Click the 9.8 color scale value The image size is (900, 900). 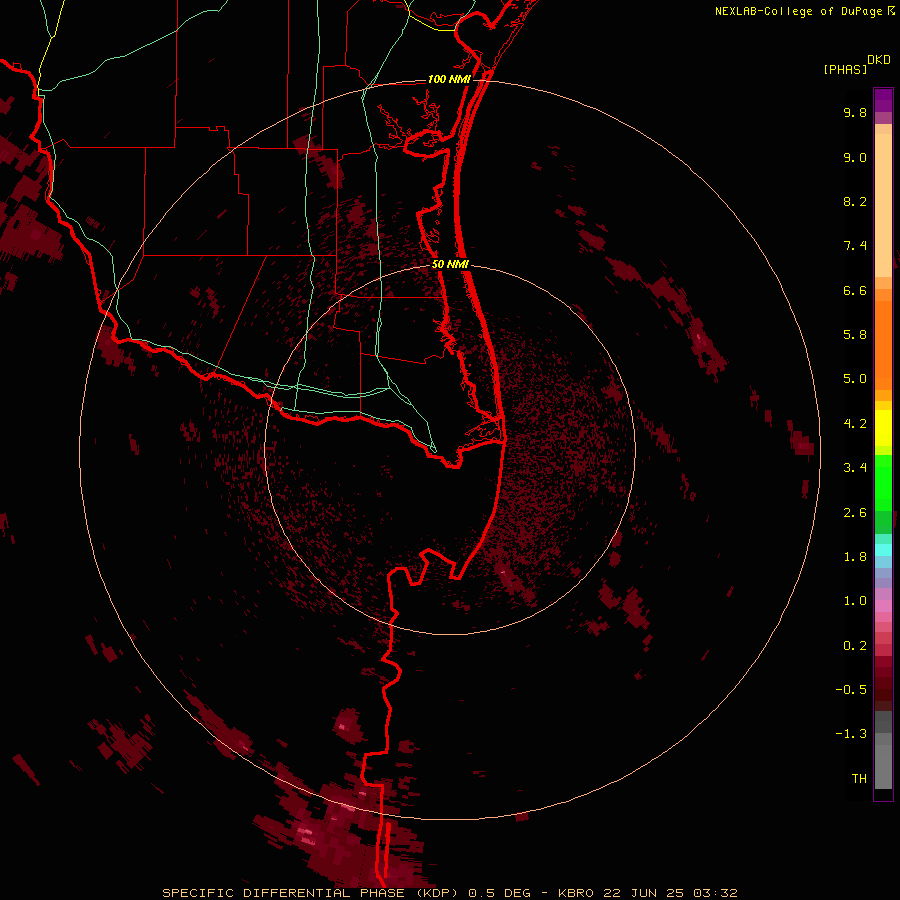[x=855, y=112]
